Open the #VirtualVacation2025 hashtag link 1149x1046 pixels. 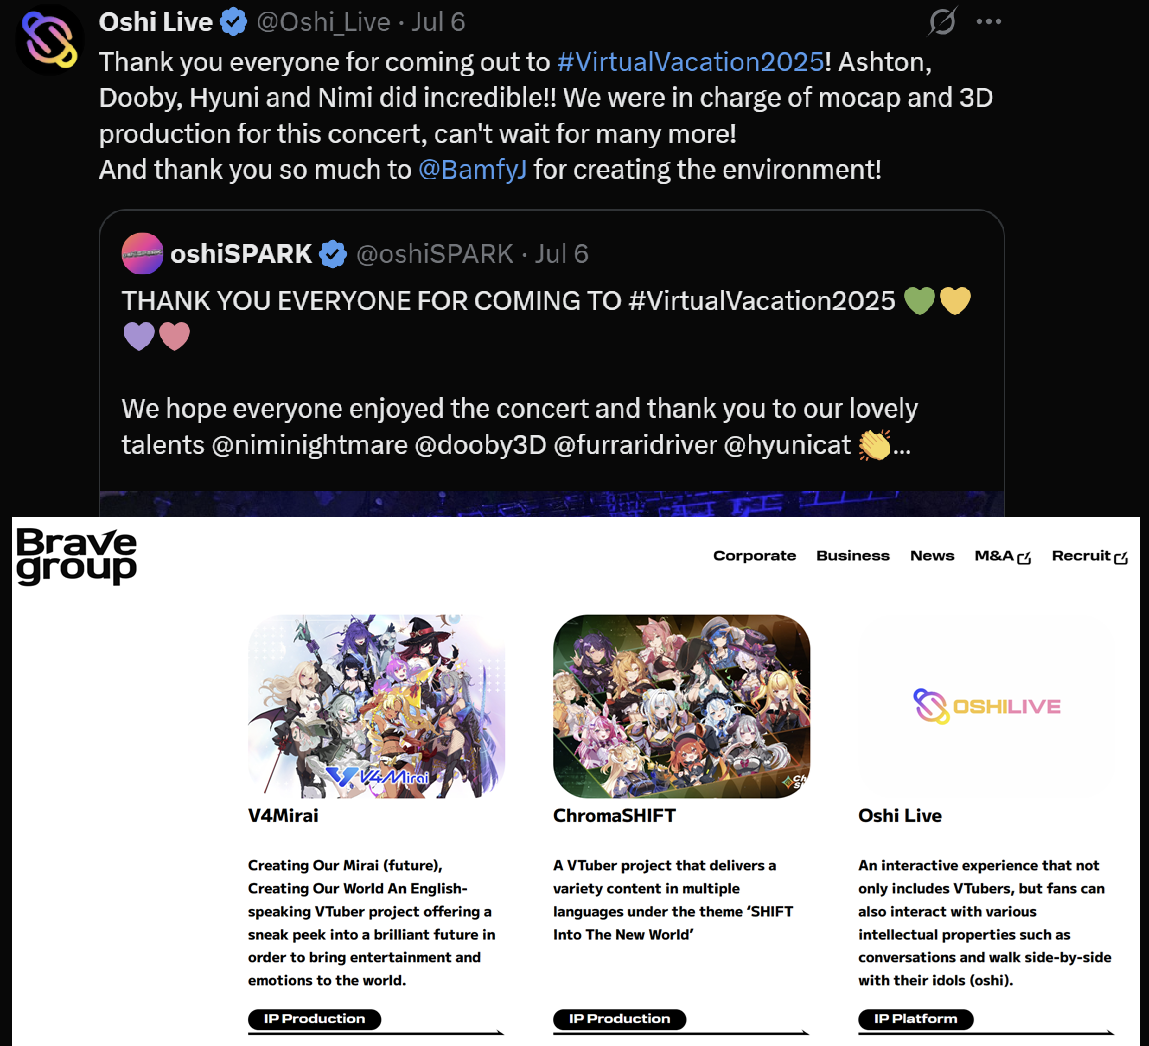(x=690, y=62)
